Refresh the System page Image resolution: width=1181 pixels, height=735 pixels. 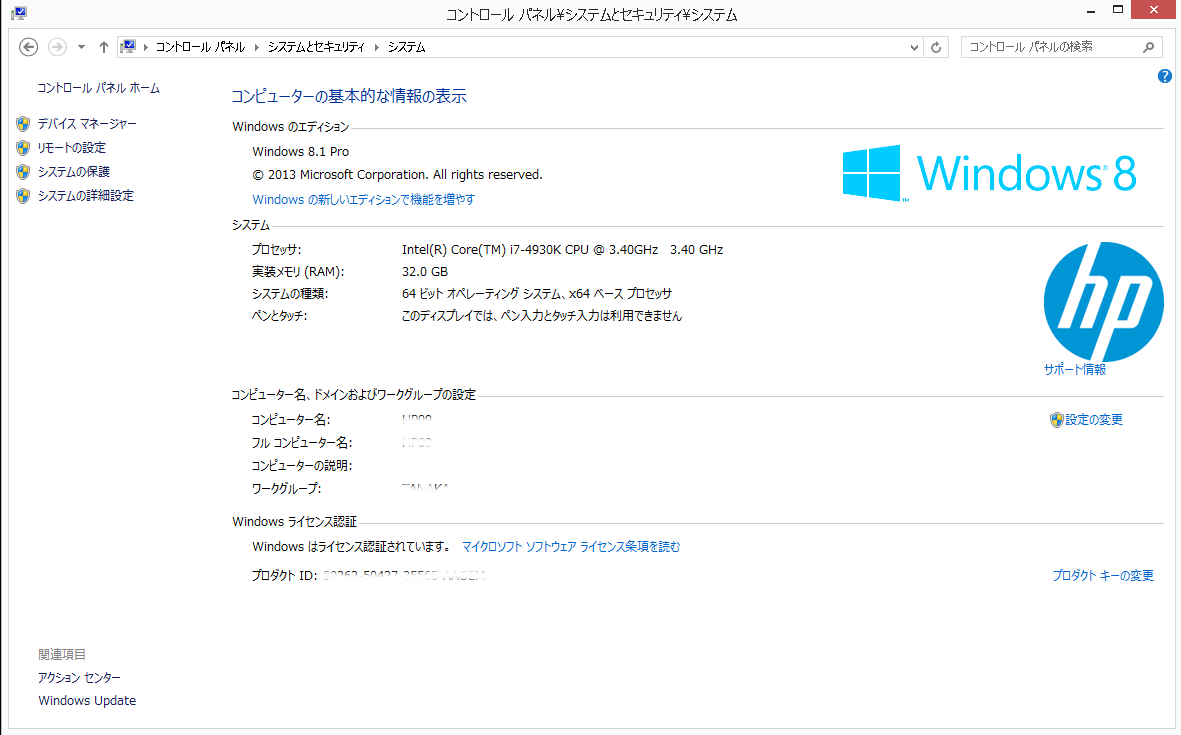coord(936,47)
